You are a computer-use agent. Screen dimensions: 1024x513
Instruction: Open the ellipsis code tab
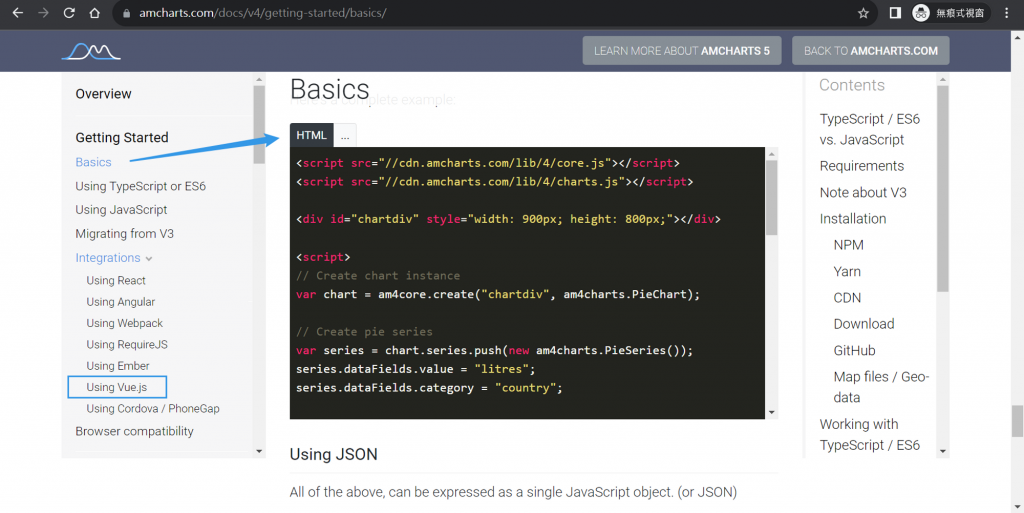coord(345,136)
